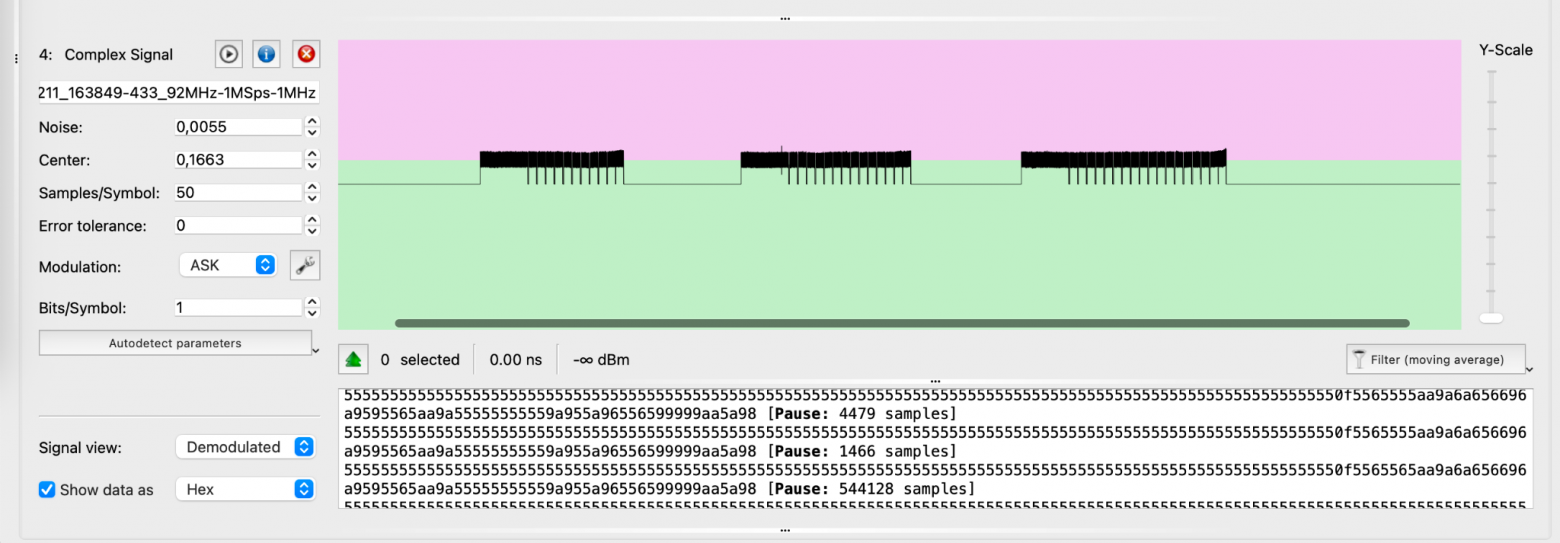This screenshot has height=543, width=1560.
Task: Click the Samples/Symbol field
Action: 238,193
